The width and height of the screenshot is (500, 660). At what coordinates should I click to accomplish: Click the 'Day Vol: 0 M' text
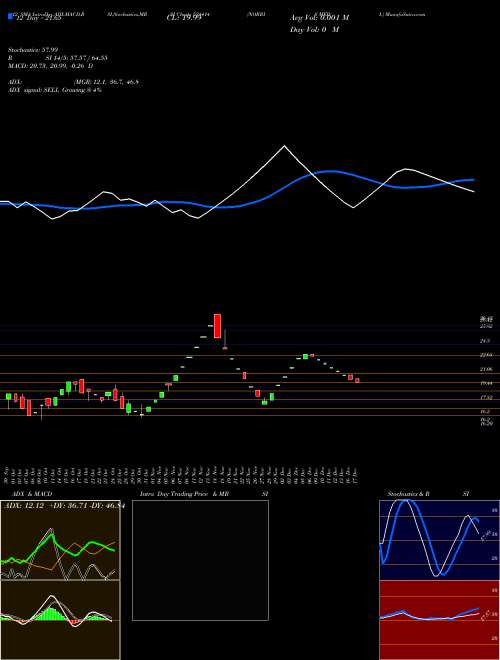[315, 30]
